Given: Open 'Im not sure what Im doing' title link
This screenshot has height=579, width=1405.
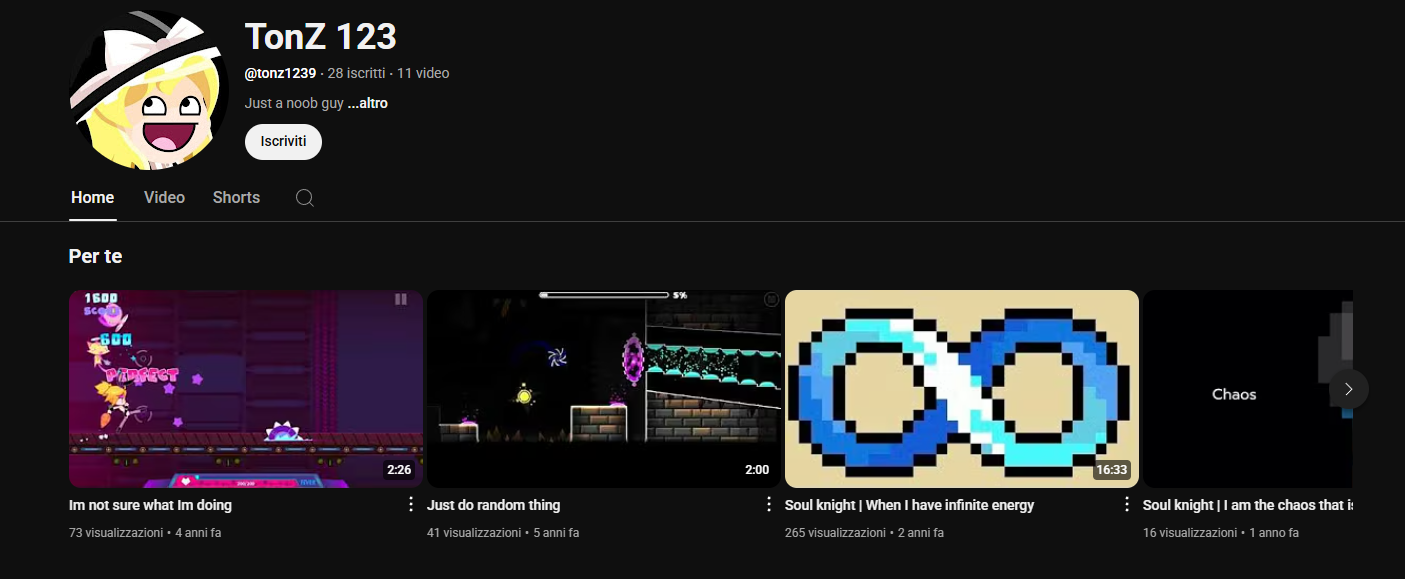Looking at the screenshot, I should 150,505.
